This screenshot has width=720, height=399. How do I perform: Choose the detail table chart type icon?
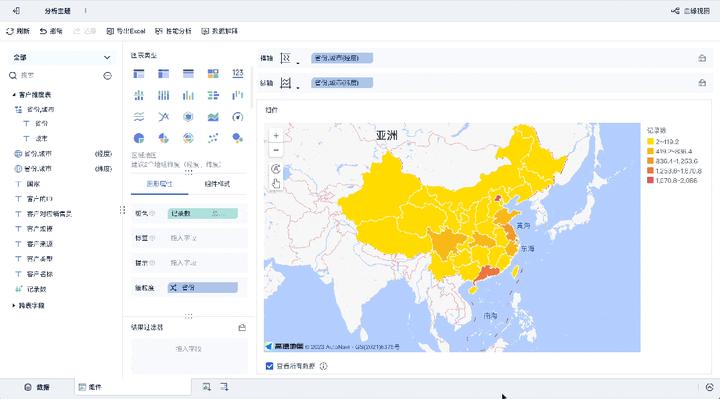click(188, 73)
